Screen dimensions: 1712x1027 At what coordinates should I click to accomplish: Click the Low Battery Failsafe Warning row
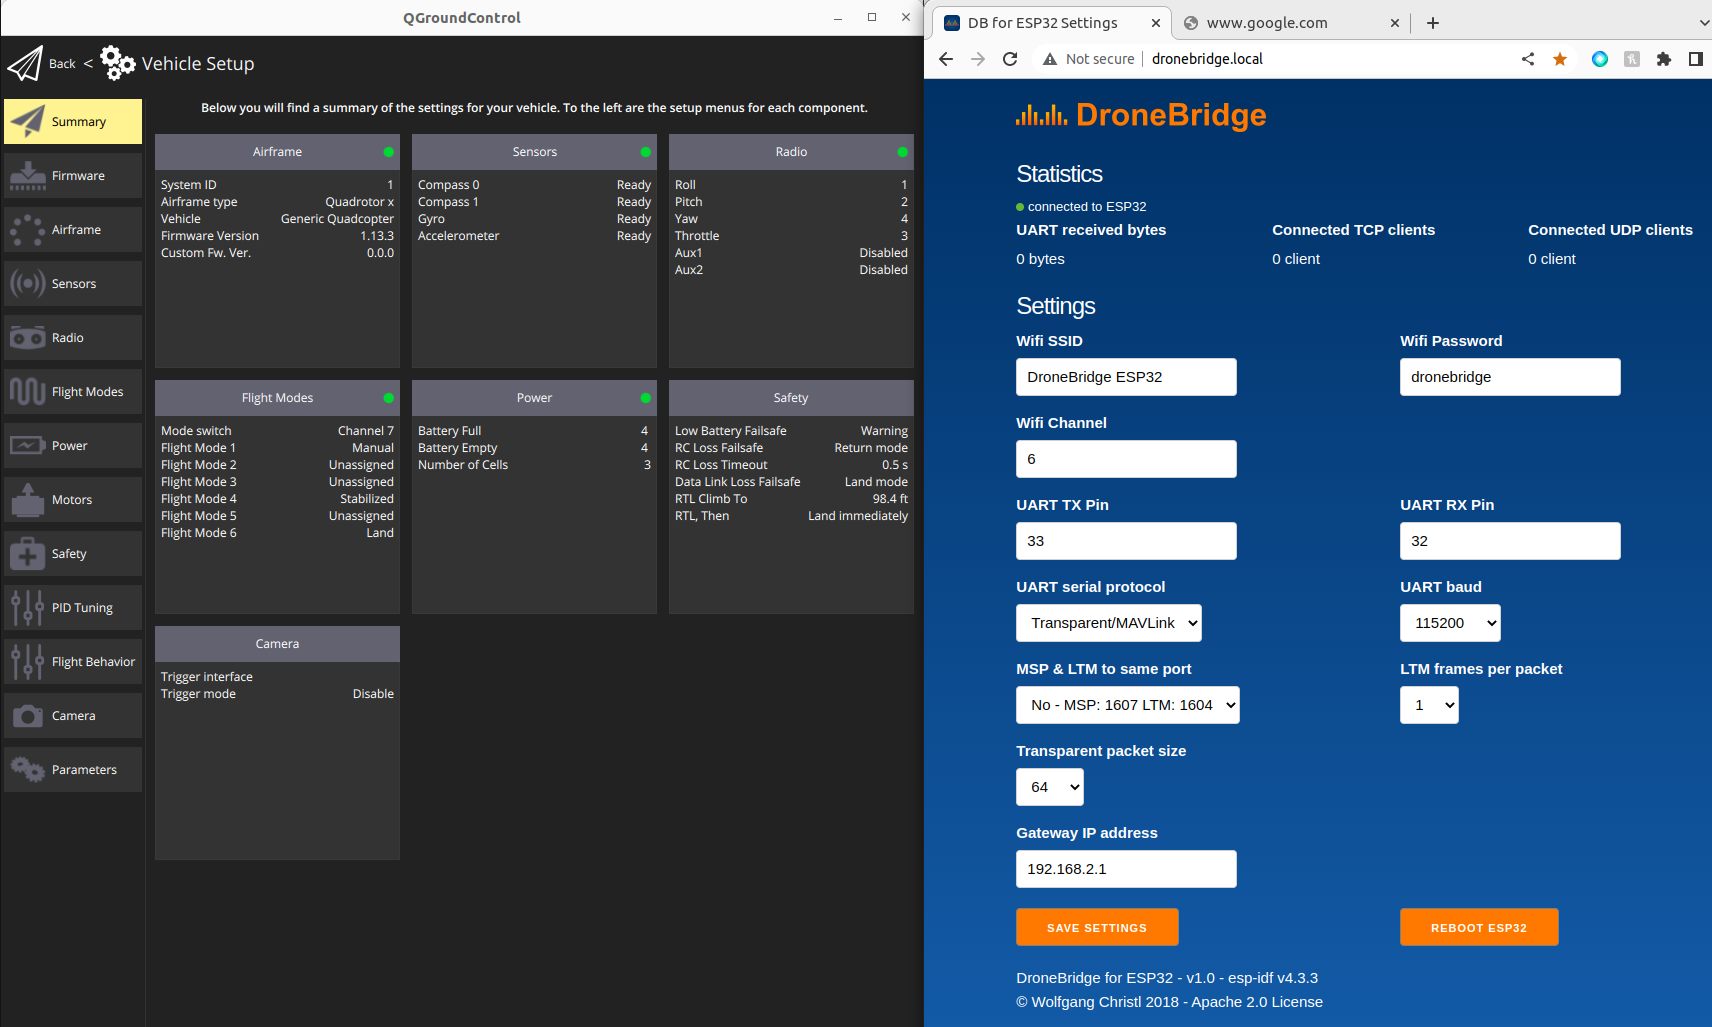(x=791, y=431)
